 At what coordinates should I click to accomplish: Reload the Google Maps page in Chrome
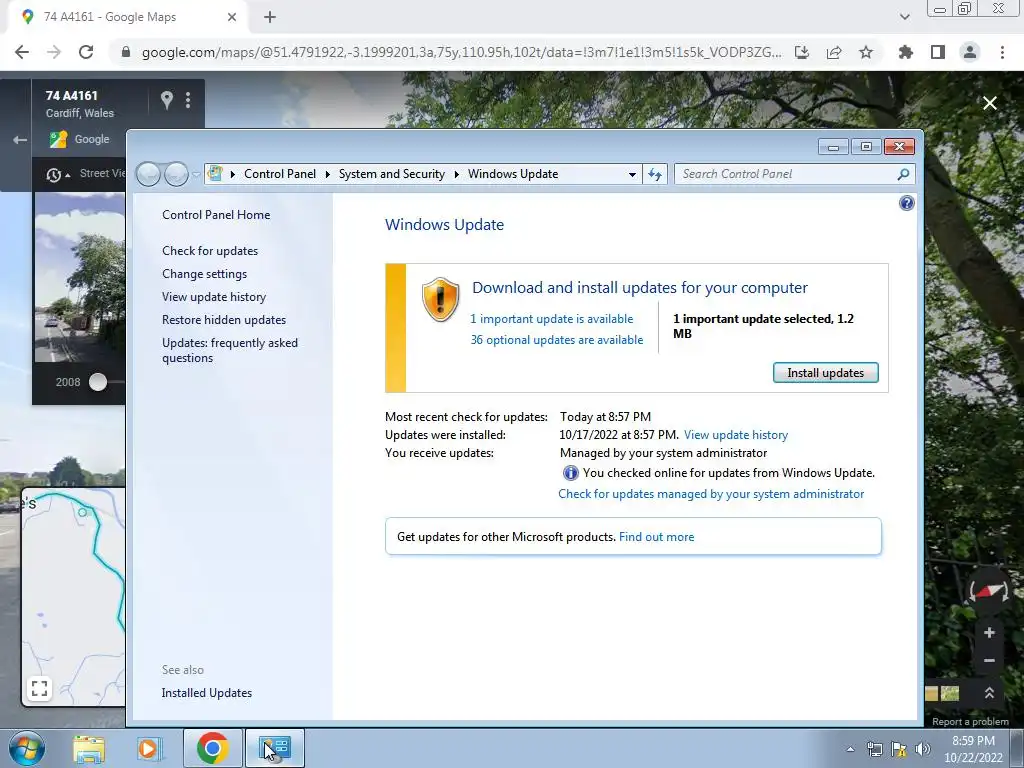coord(86,52)
